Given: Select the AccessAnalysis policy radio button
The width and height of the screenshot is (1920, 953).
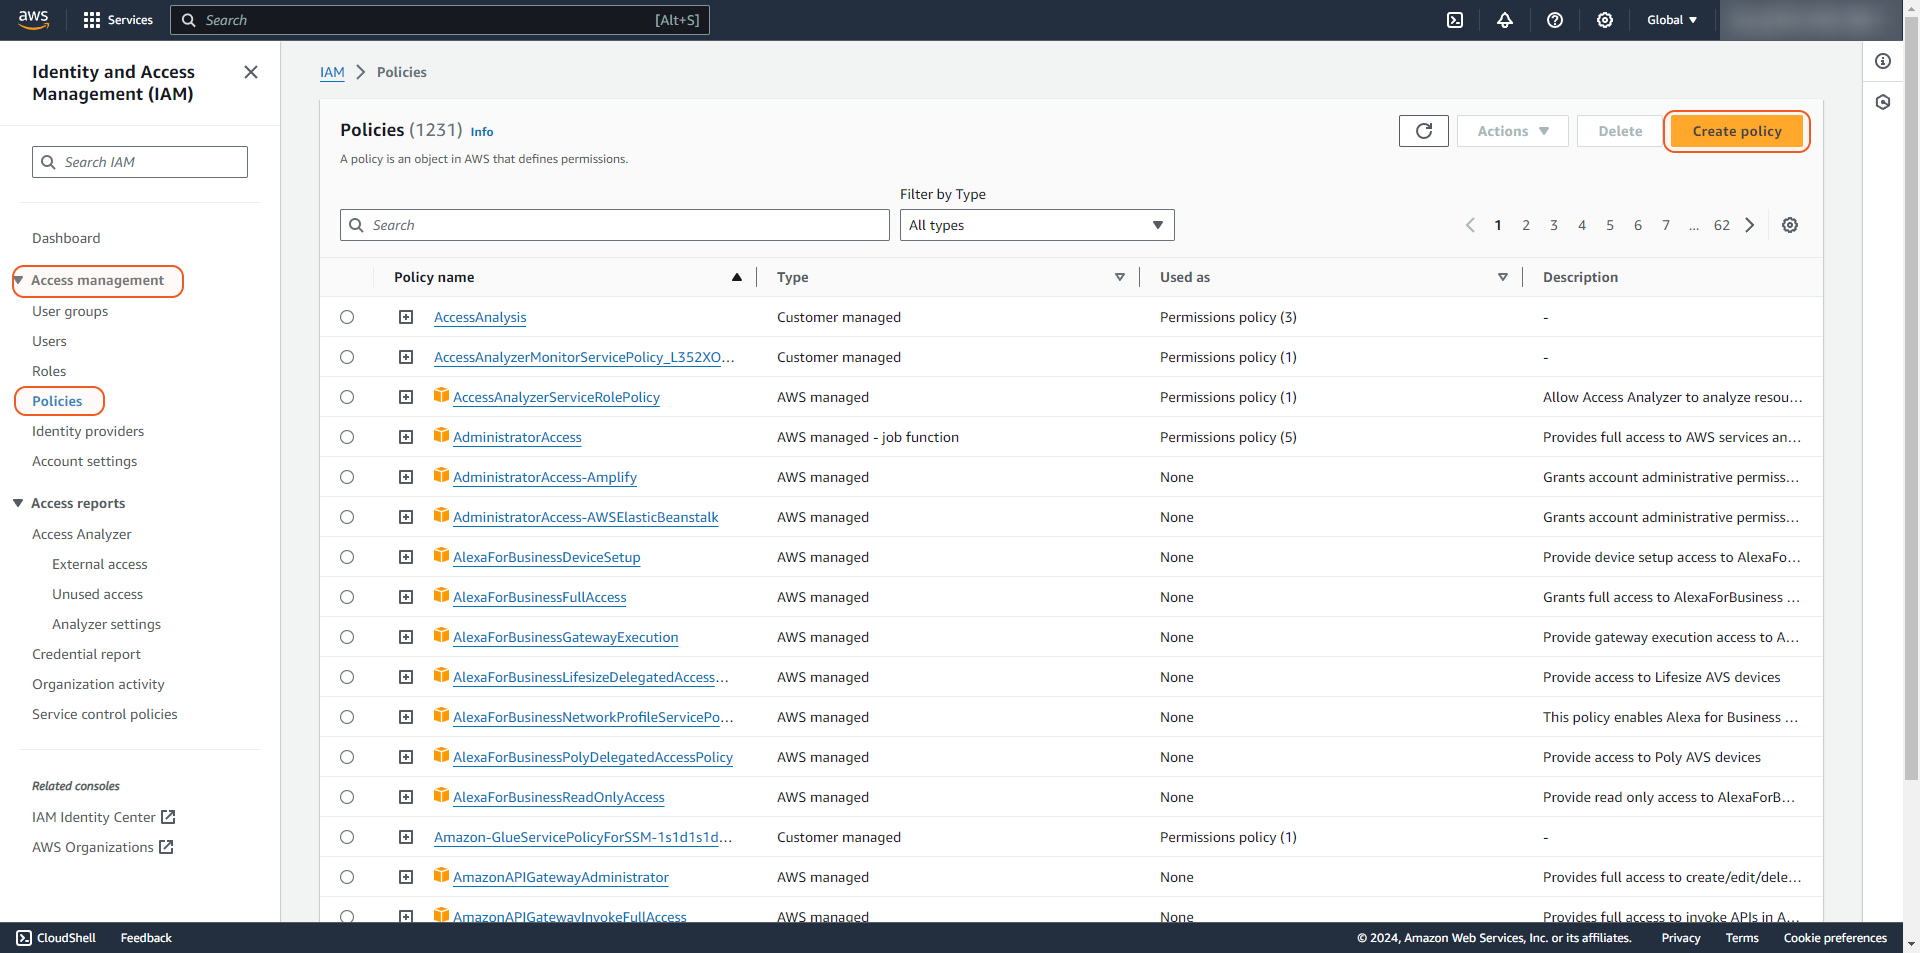Looking at the screenshot, I should coord(347,317).
